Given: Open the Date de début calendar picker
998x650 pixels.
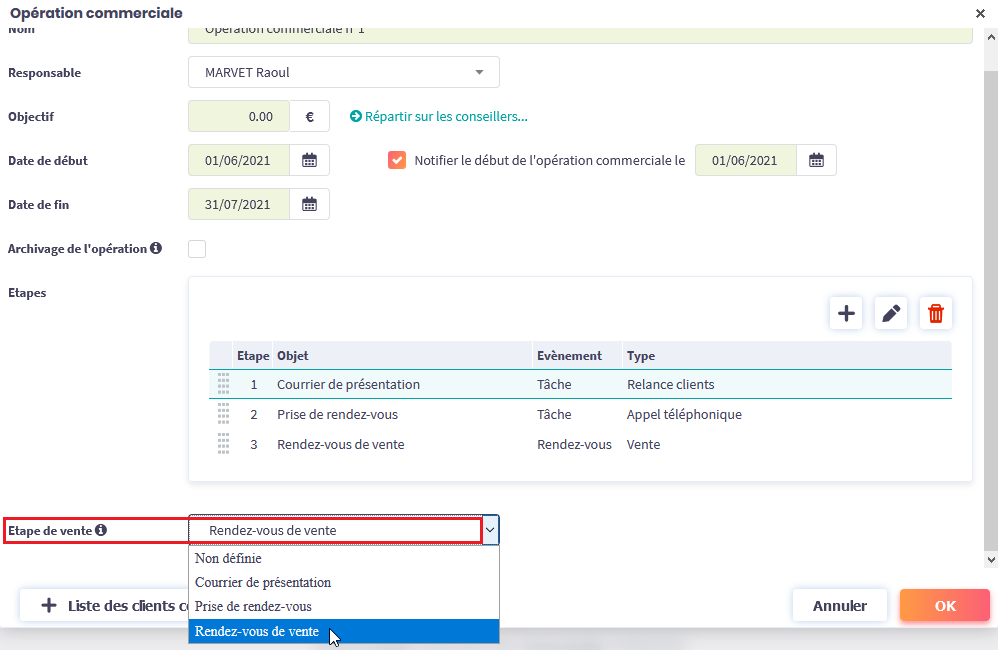Looking at the screenshot, I should (309, 160).
